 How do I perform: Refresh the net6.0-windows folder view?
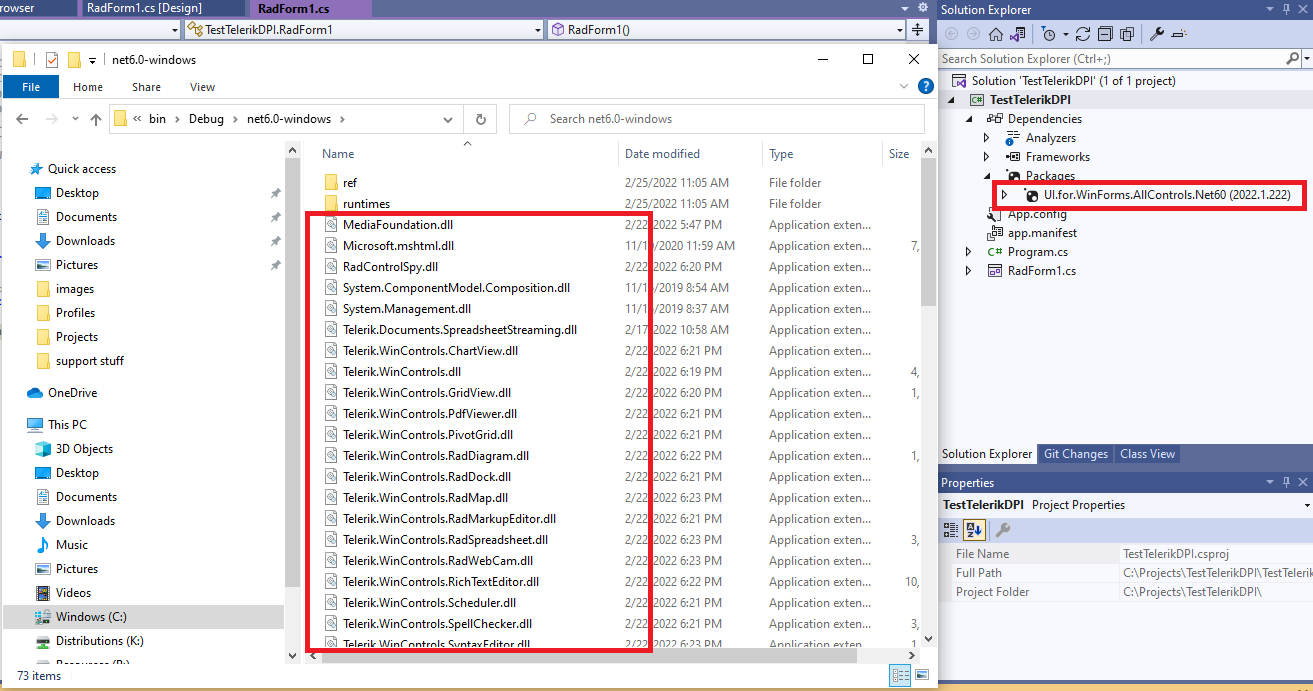pos(480,119)
